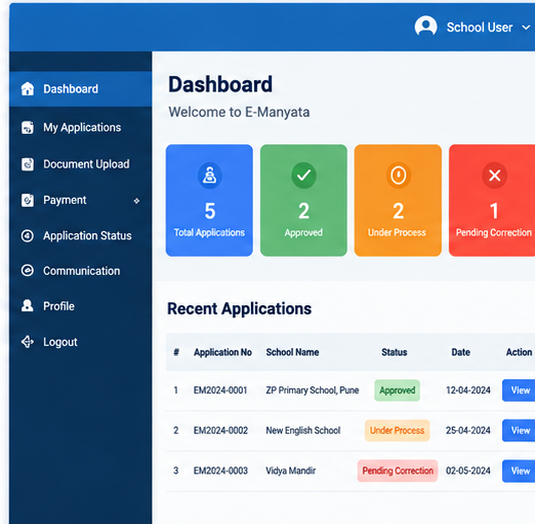Click the Under Process card label
This screenshot has width=535, height=524.
(397, 233)
